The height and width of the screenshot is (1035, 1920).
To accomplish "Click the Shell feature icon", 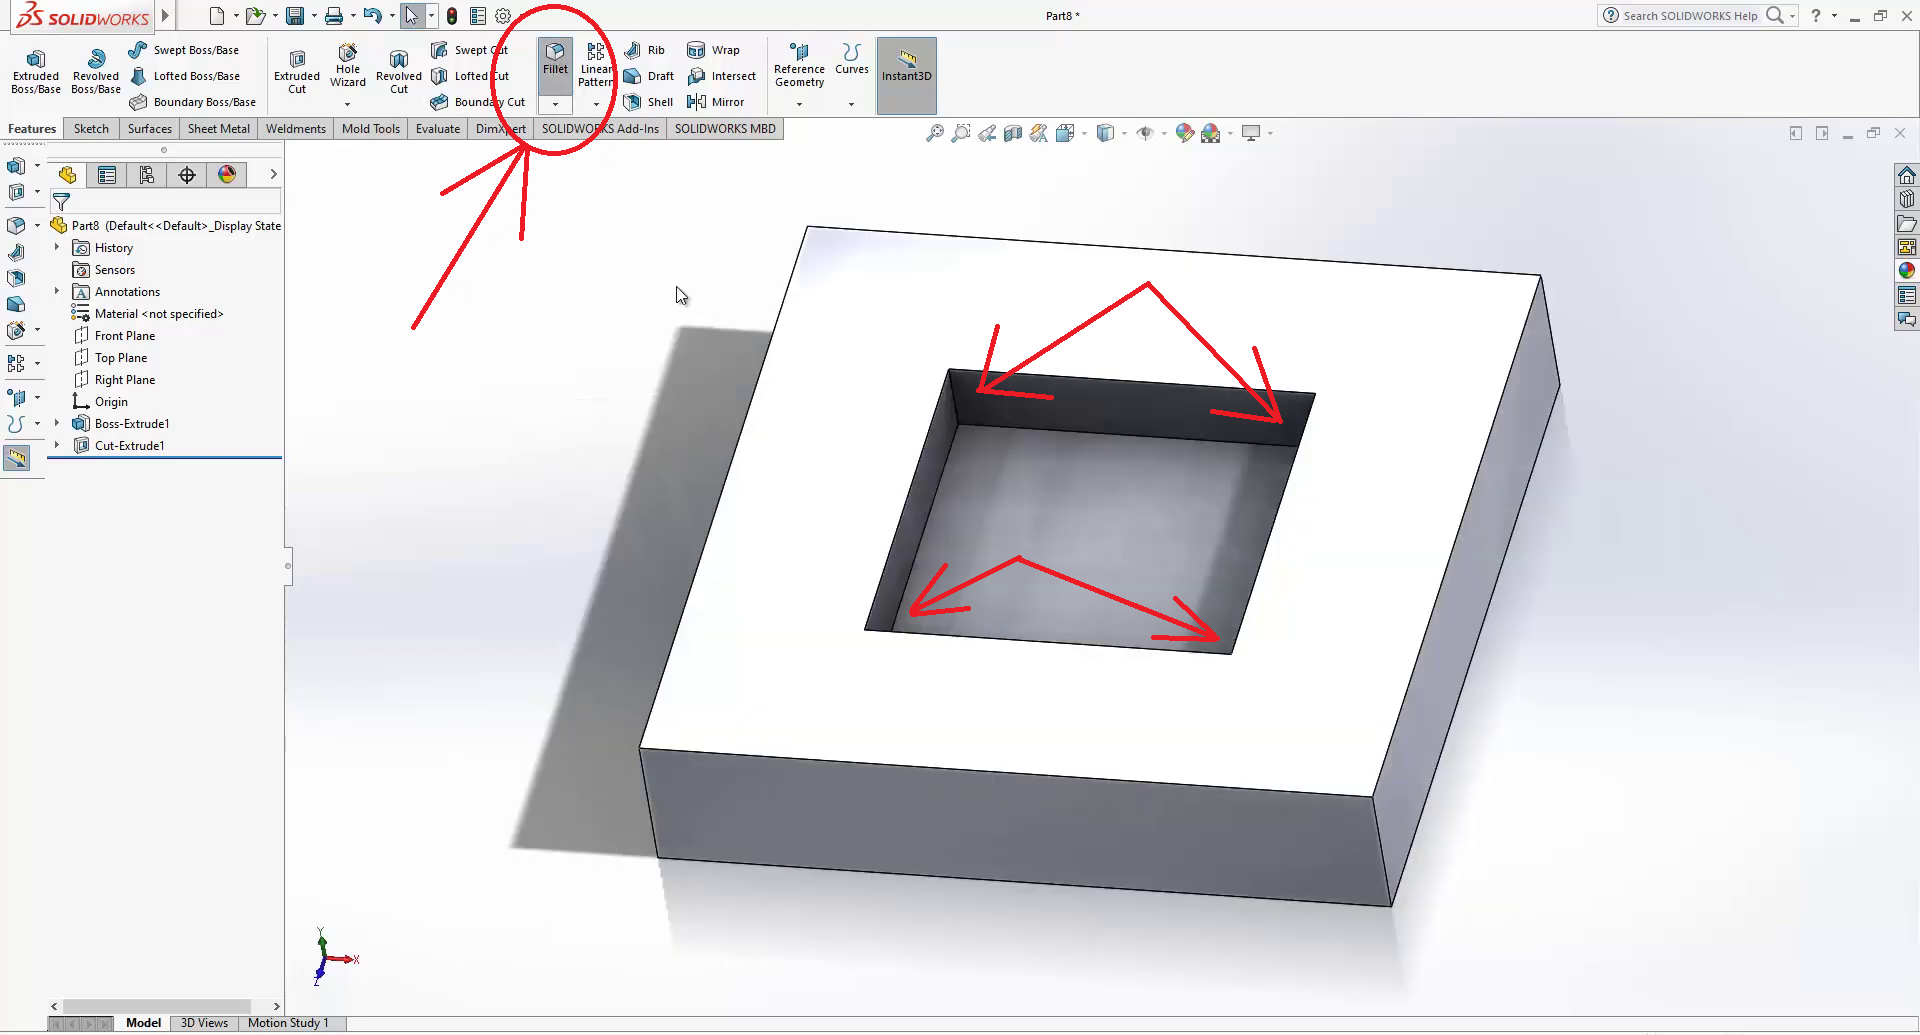I will click(647, 102).
